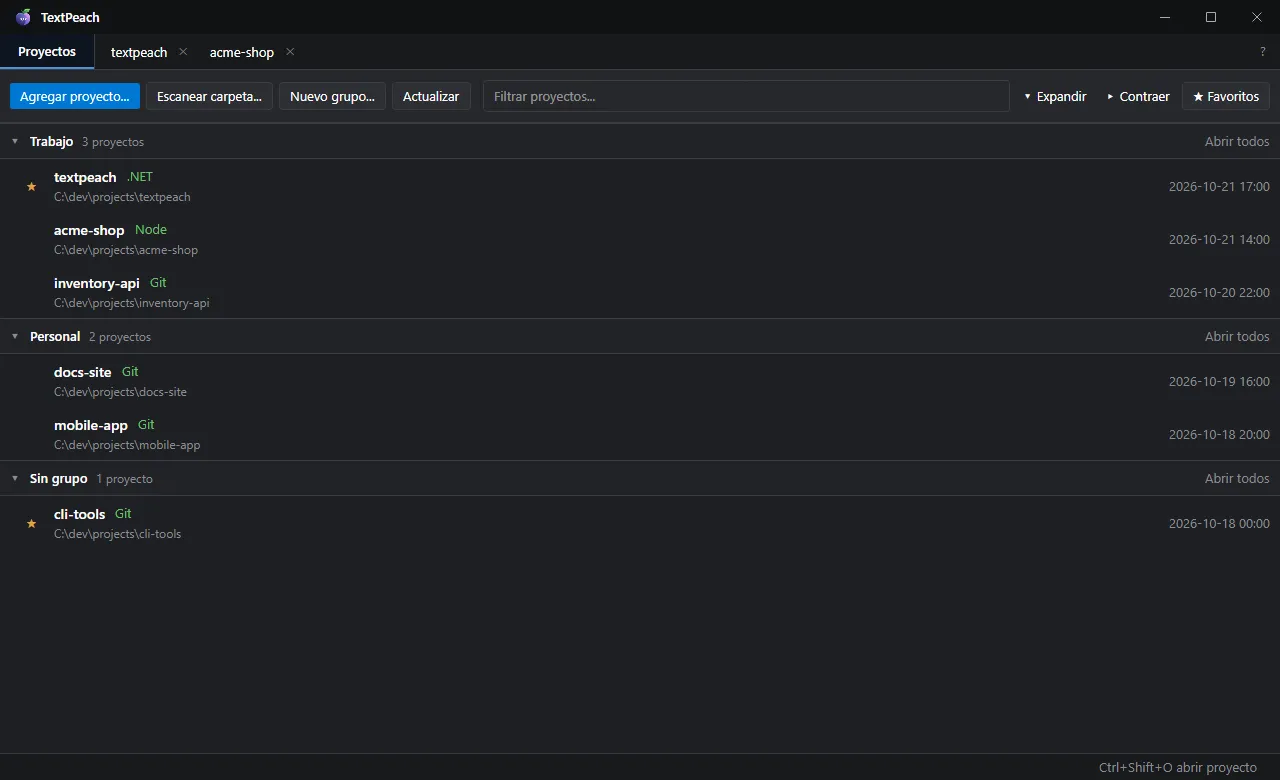This screenshot has width=1280, height=780.
Task: Click Nuevo grupo button
Action: 332,96
